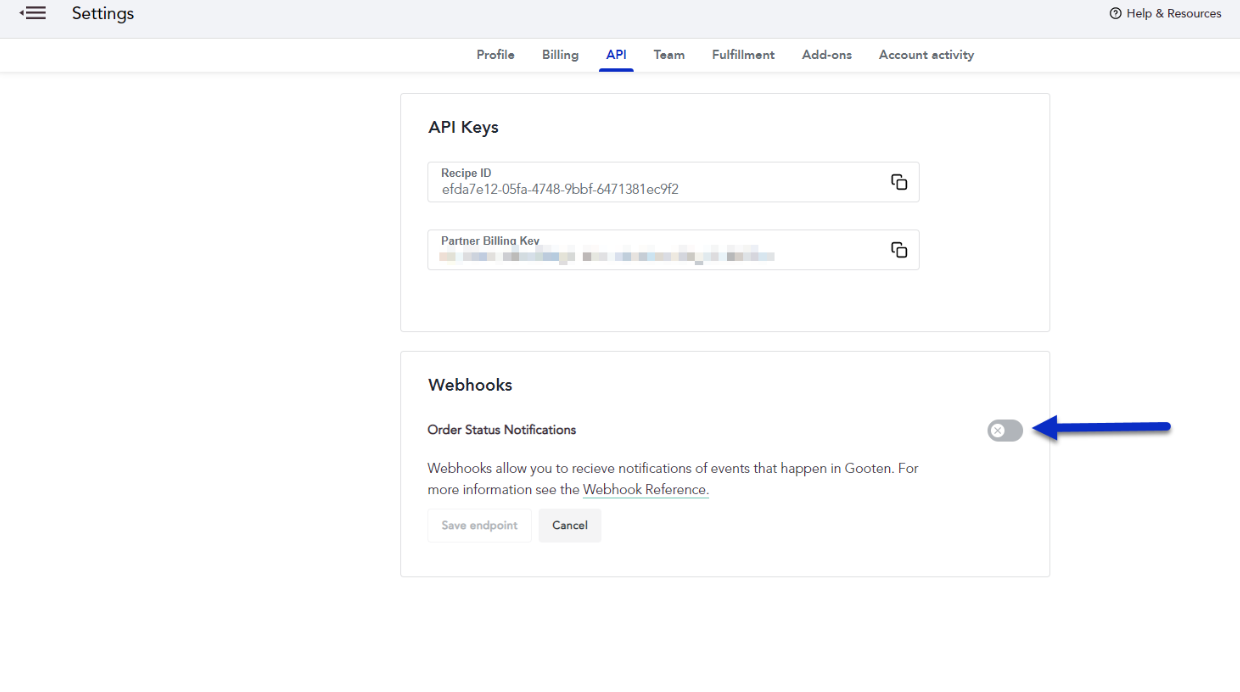Click the Webhooks heading

point(470,385)
